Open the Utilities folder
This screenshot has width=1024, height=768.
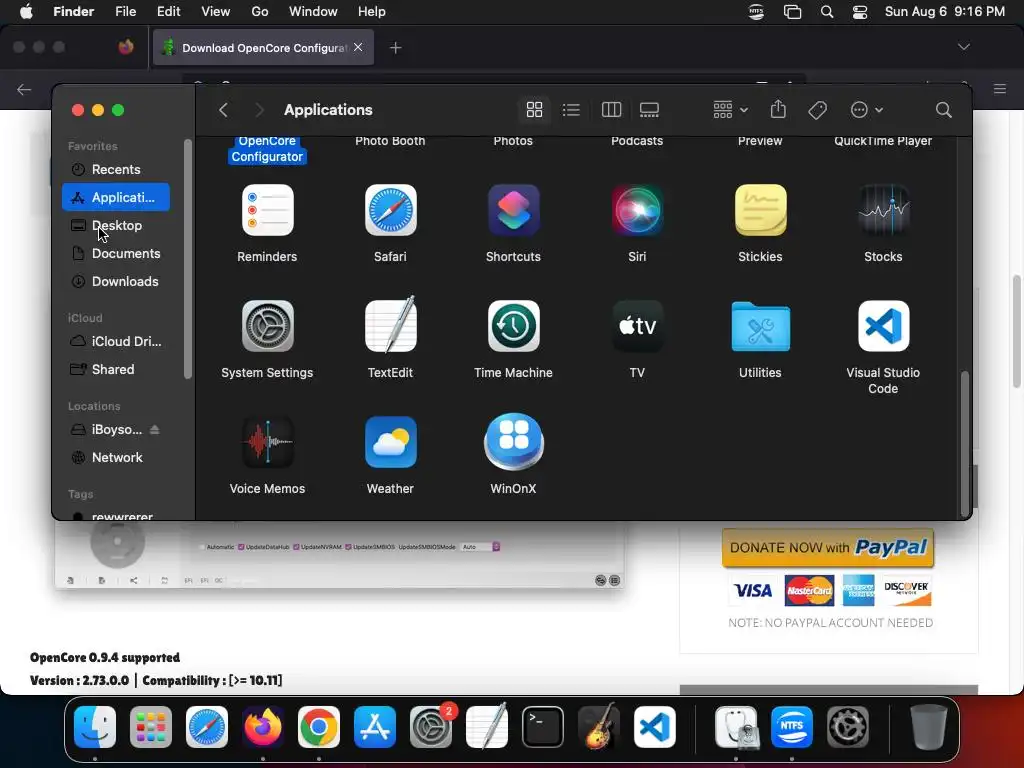point(760,326)
